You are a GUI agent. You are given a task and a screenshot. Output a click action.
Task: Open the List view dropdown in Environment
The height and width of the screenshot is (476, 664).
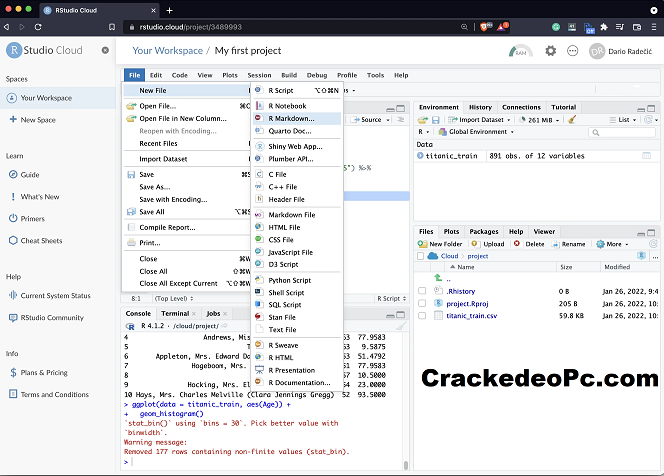click(x=623, y=120)
